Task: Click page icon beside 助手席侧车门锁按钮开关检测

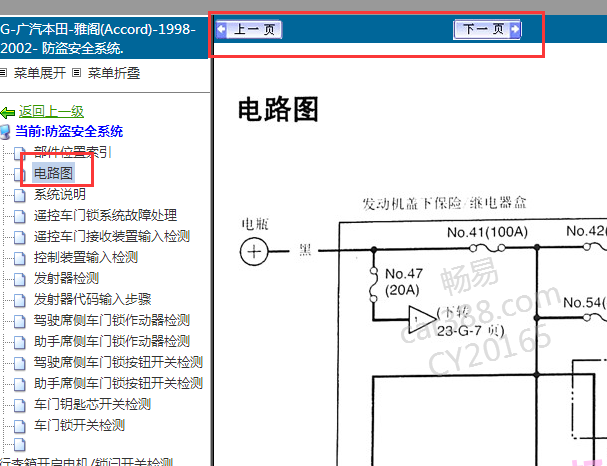Action: [20, 384]
